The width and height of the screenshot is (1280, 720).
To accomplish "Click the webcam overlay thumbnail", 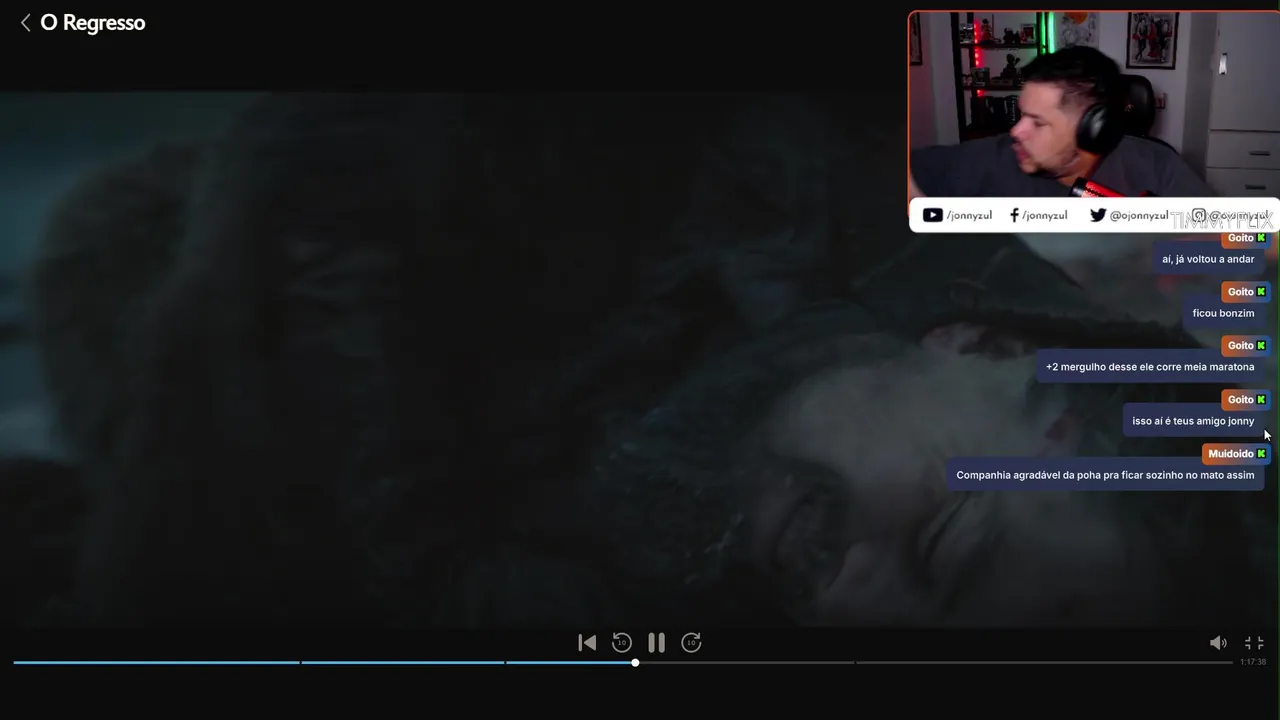I will (1094, 105).
